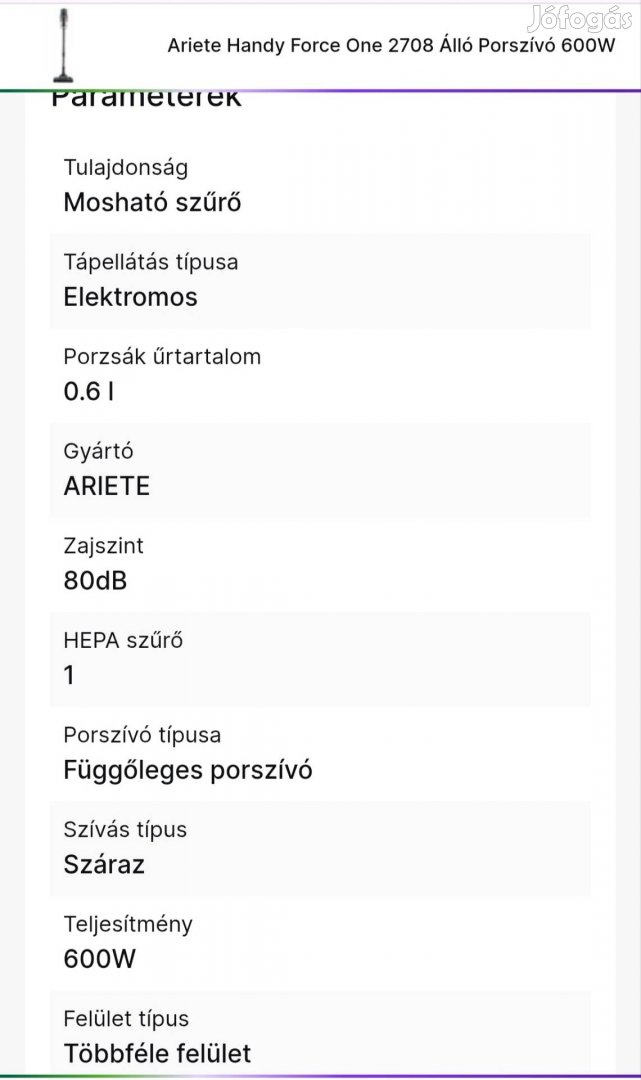Select the Elektromos value
Screen dimensions: 641x1080
coord(130,297)
